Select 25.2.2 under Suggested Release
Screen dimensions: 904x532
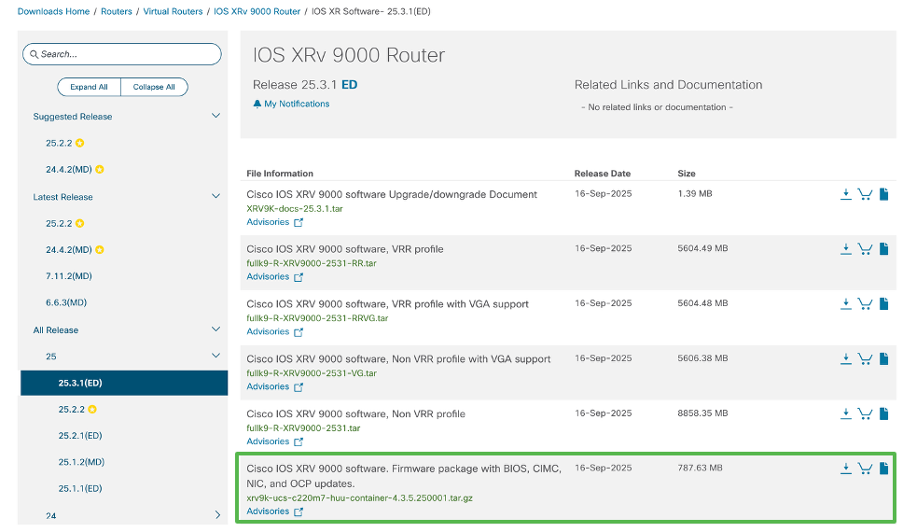point(59,143)
